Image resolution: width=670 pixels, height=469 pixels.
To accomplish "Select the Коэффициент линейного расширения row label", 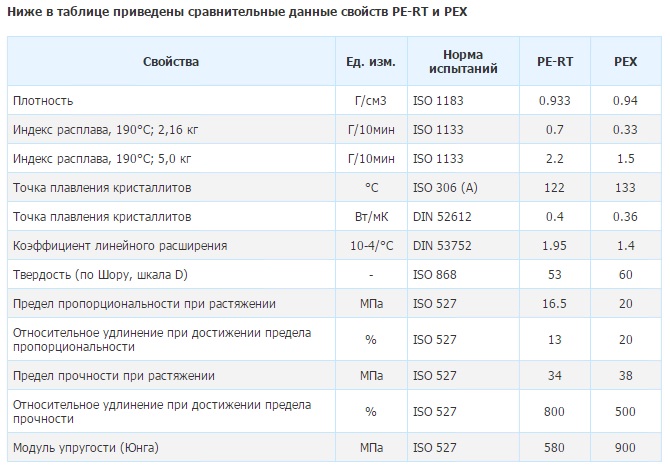I will pos(119,246).
